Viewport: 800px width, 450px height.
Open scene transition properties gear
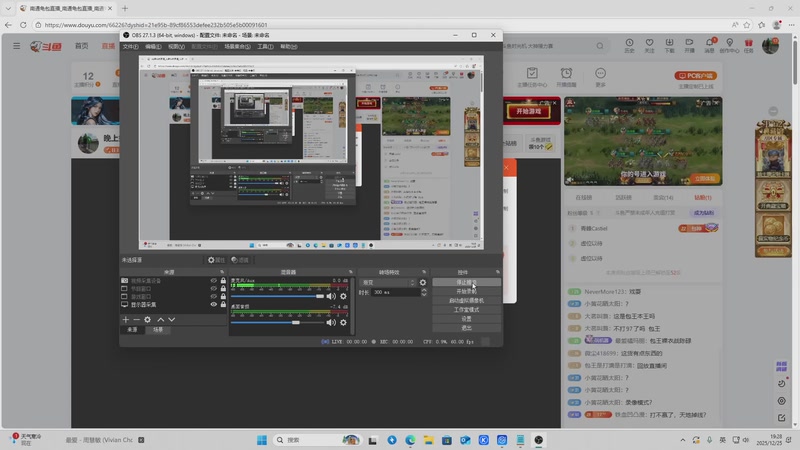coord(422,282)
